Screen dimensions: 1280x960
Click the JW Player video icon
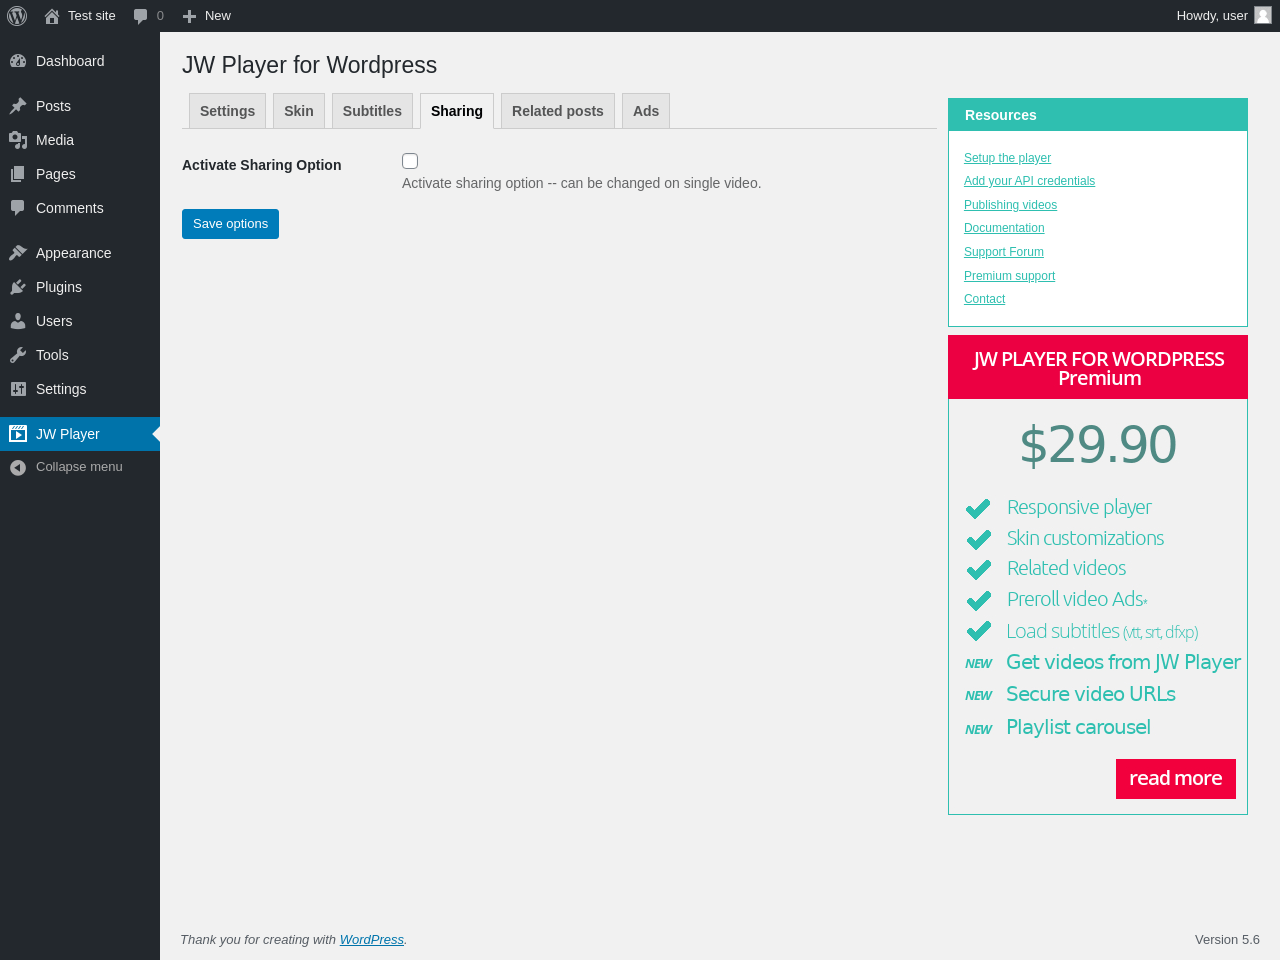pyautogui.click(x=18, y=434)
